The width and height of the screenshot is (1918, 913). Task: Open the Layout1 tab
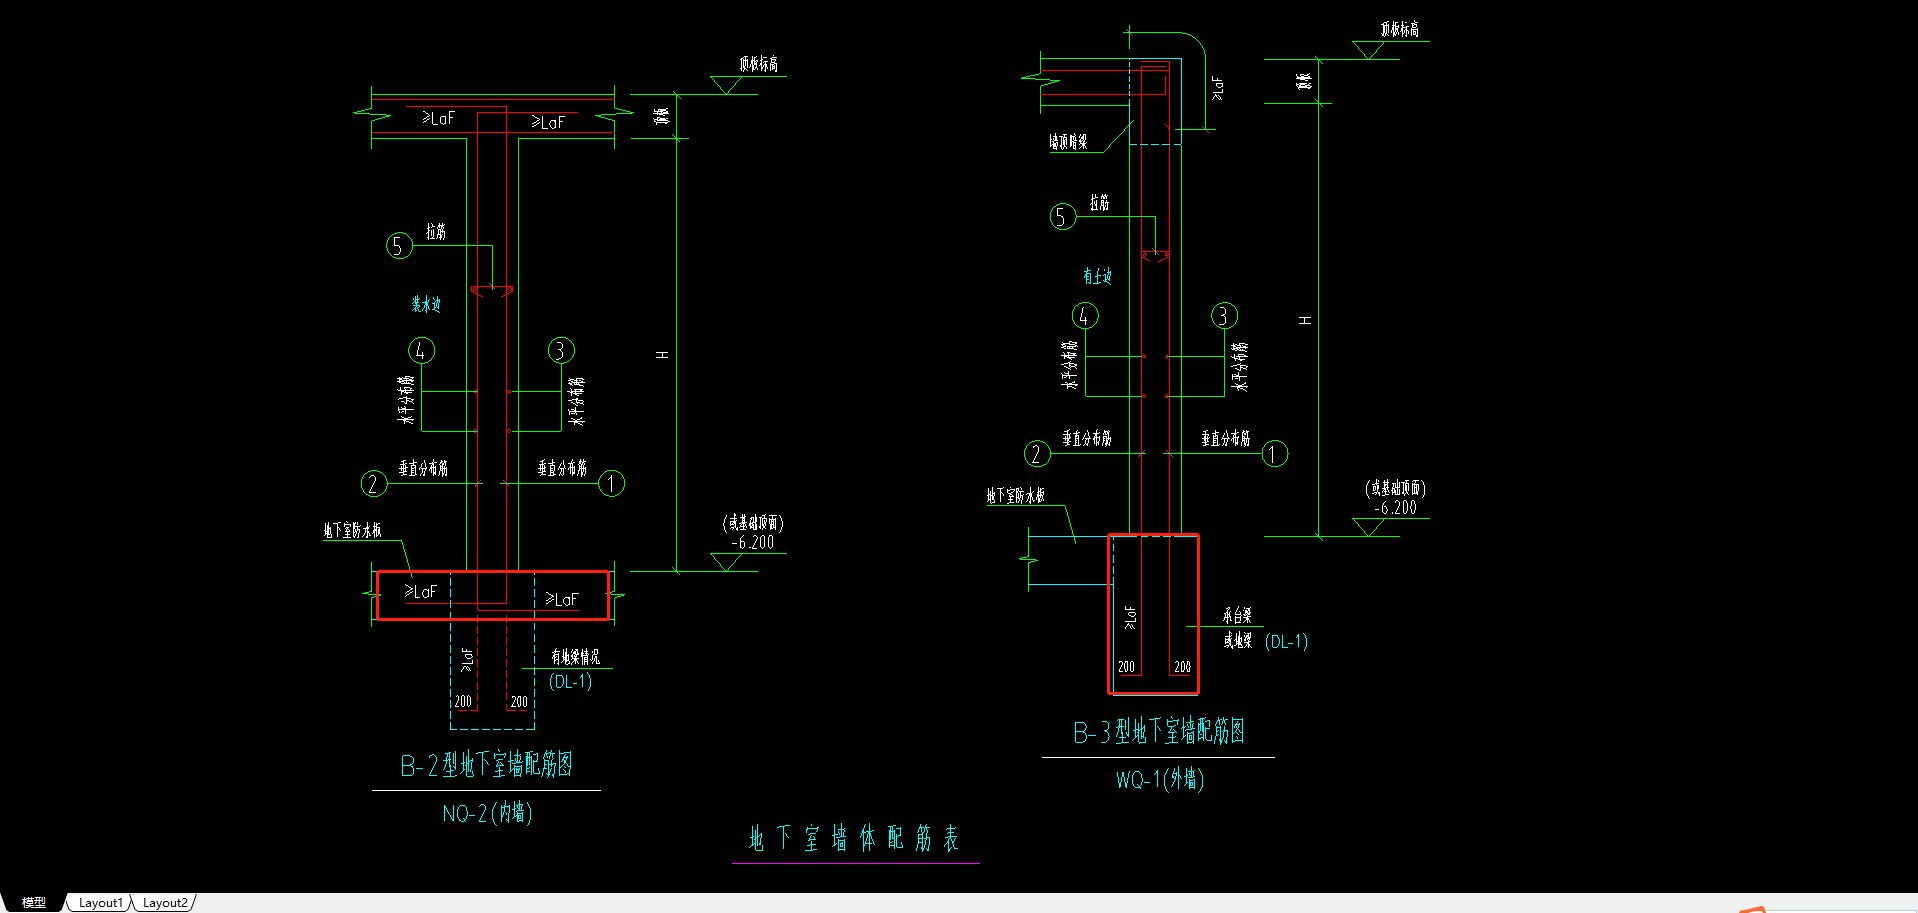point(100,902)
